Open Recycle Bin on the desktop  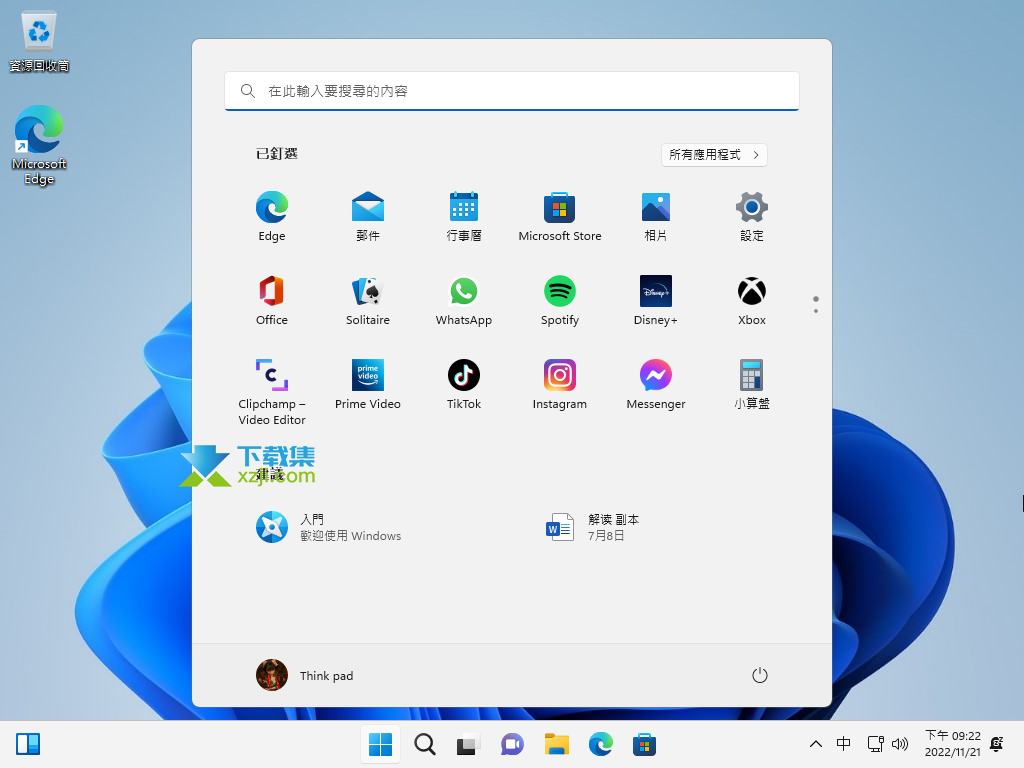39,40
